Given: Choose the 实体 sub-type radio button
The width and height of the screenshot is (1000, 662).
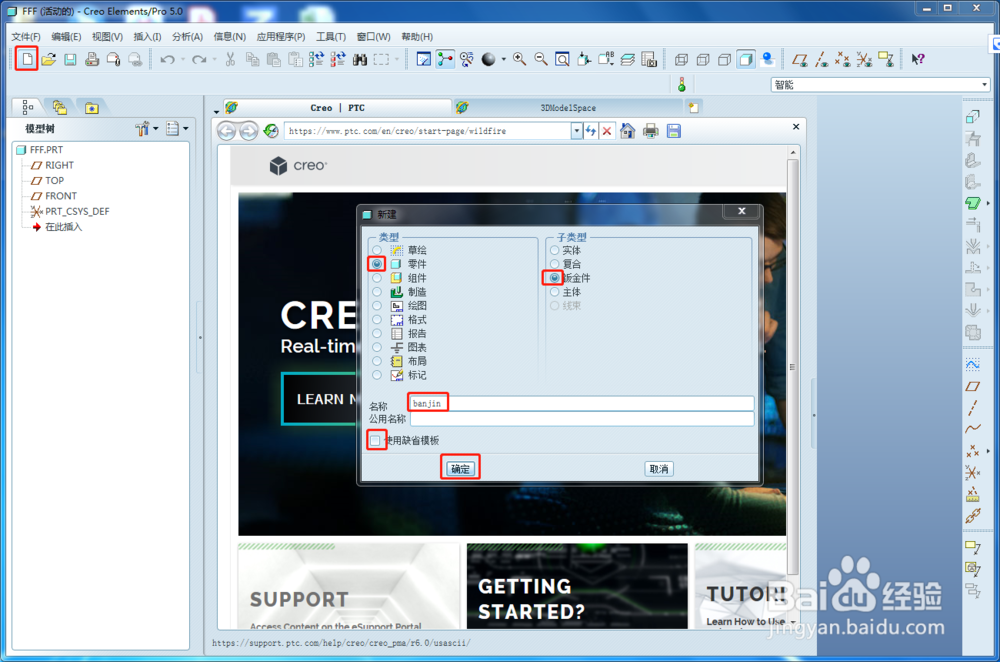Looking at the screenshot, I should [554, 250].
